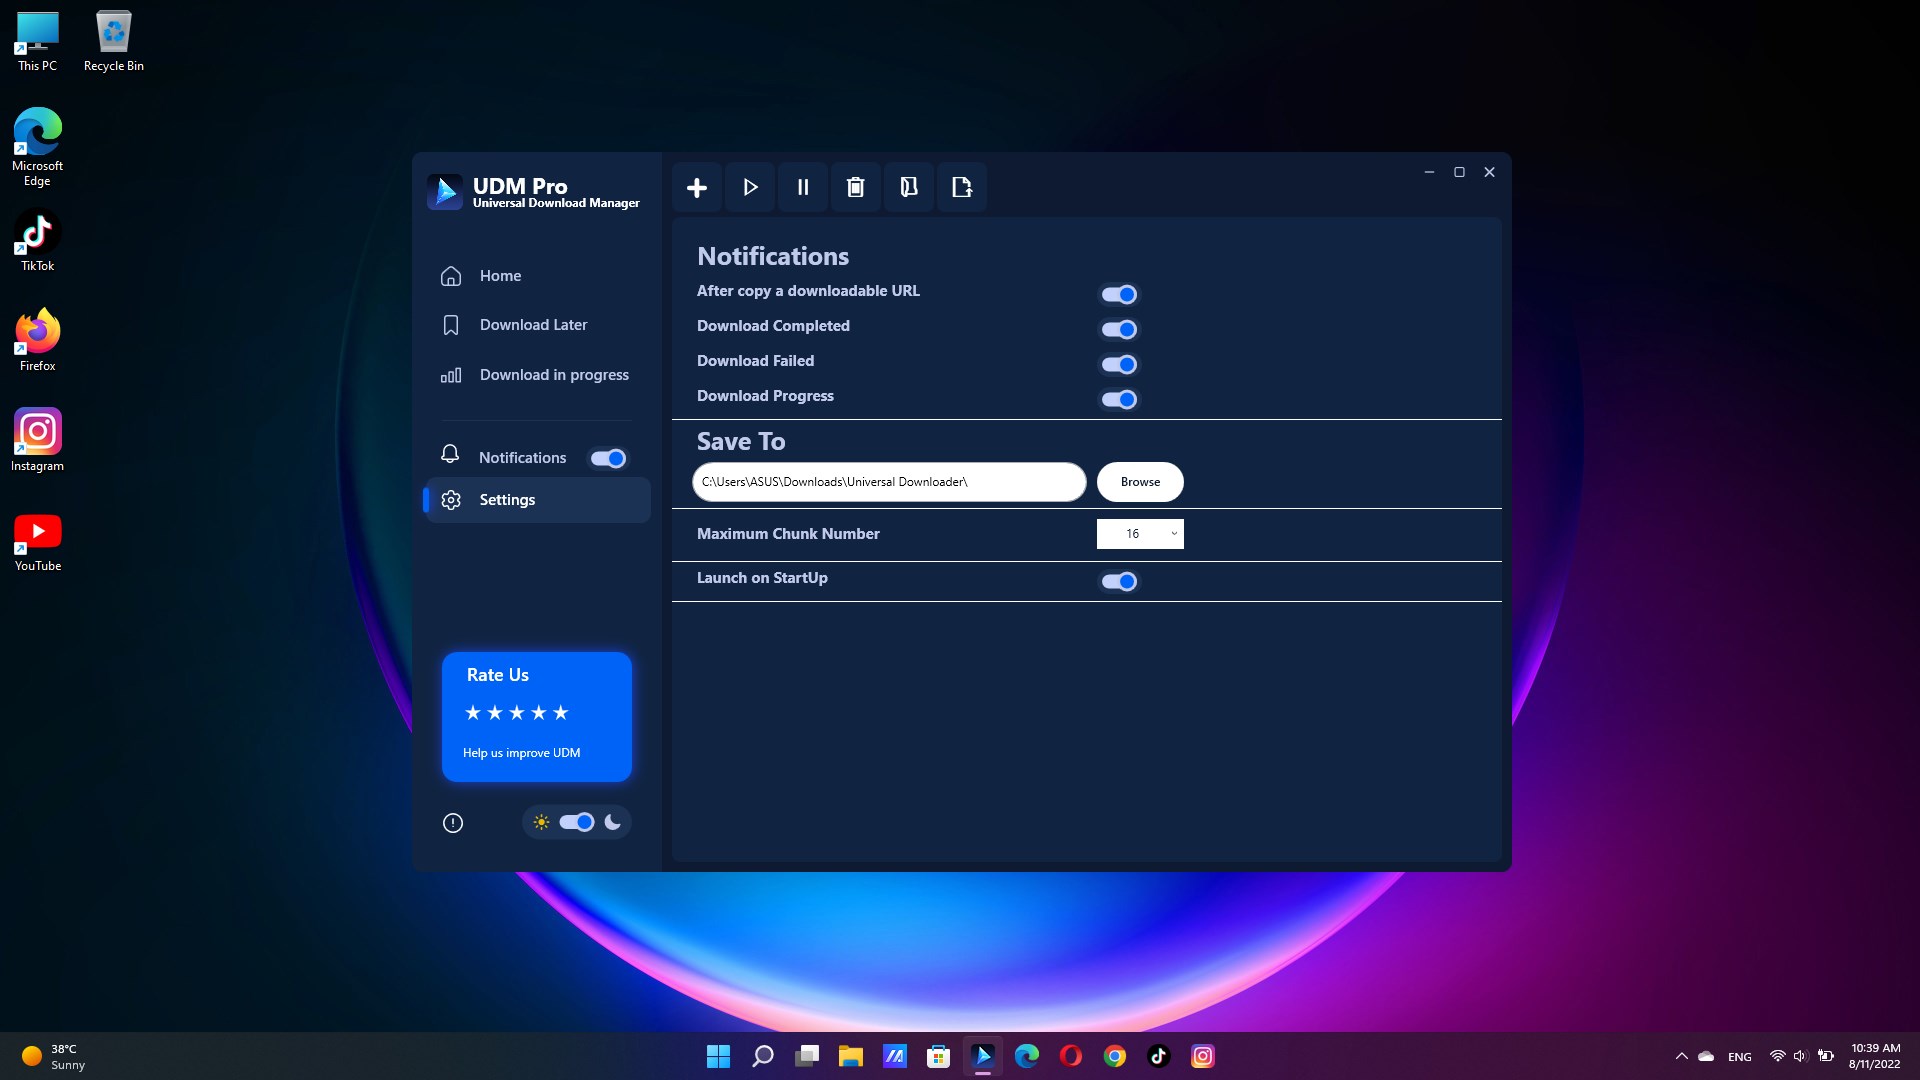
Task: Delete download using the trash toolbar icon
Action: [856, 187]
